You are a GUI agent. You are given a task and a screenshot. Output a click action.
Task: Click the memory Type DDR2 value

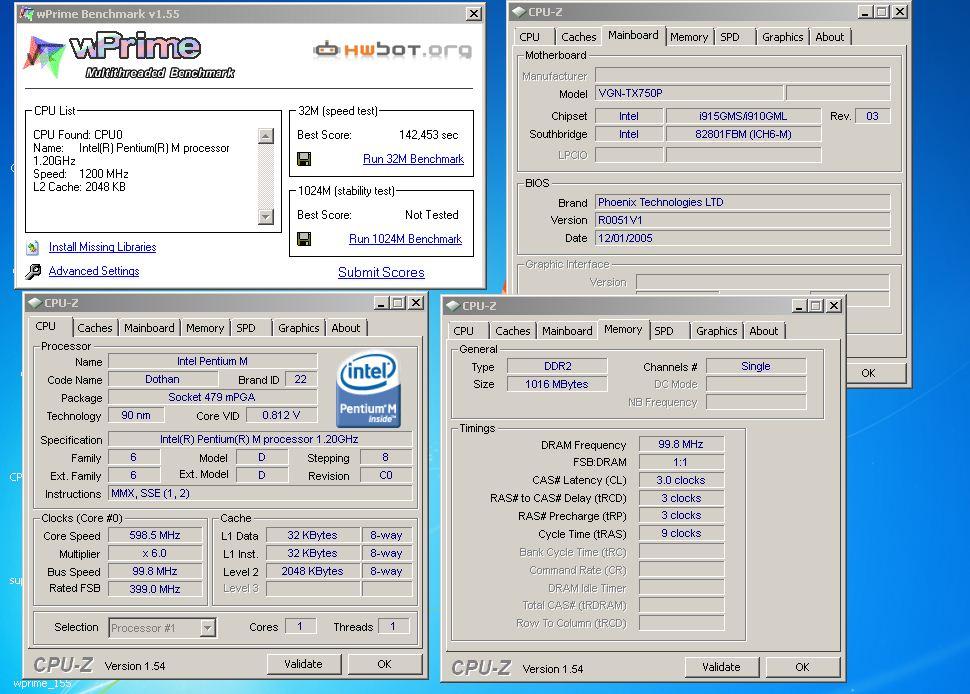557,366
